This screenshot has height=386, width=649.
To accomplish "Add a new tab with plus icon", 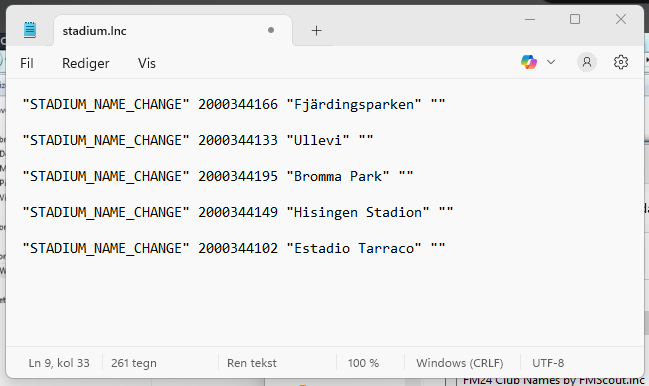I will point(316,31).
